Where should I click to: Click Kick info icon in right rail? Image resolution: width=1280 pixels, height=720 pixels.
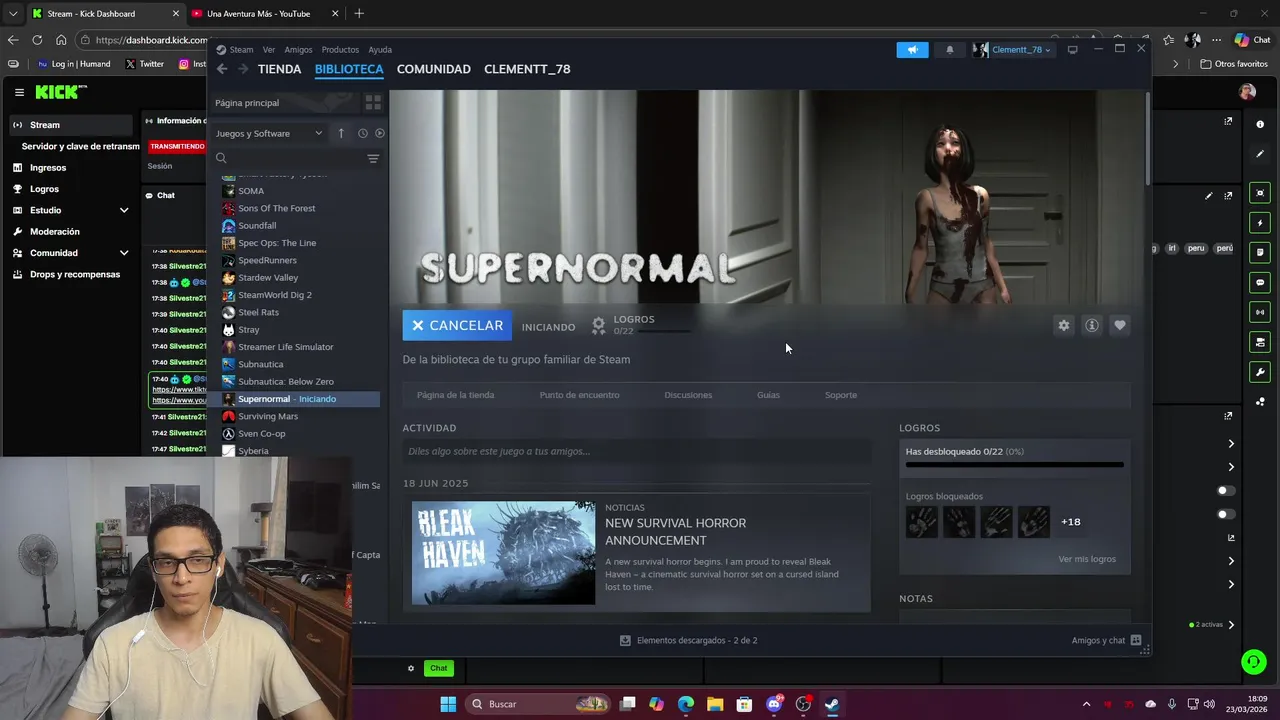tap(1260, 124)
